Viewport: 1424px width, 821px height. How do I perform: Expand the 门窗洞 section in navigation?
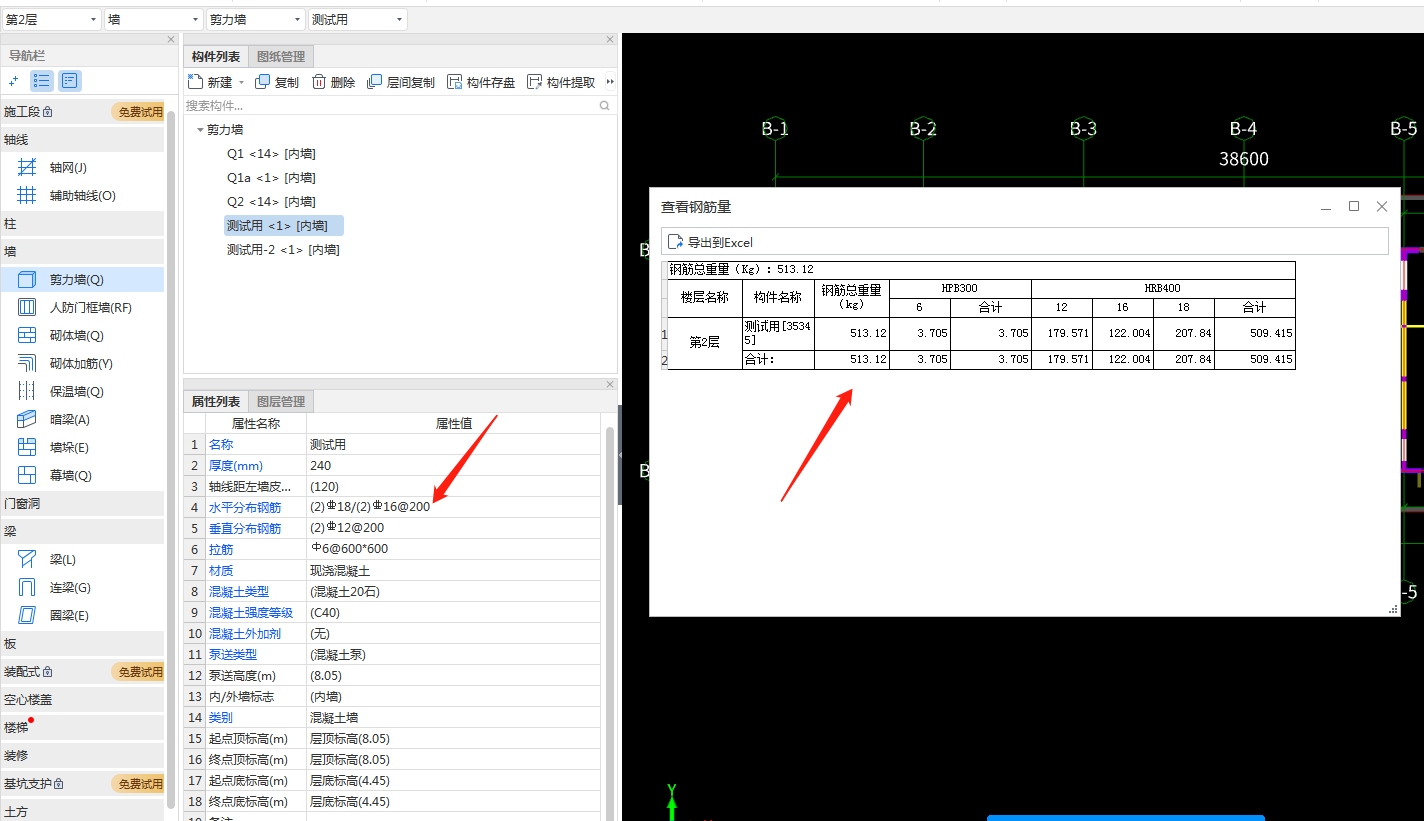point(82,503)
